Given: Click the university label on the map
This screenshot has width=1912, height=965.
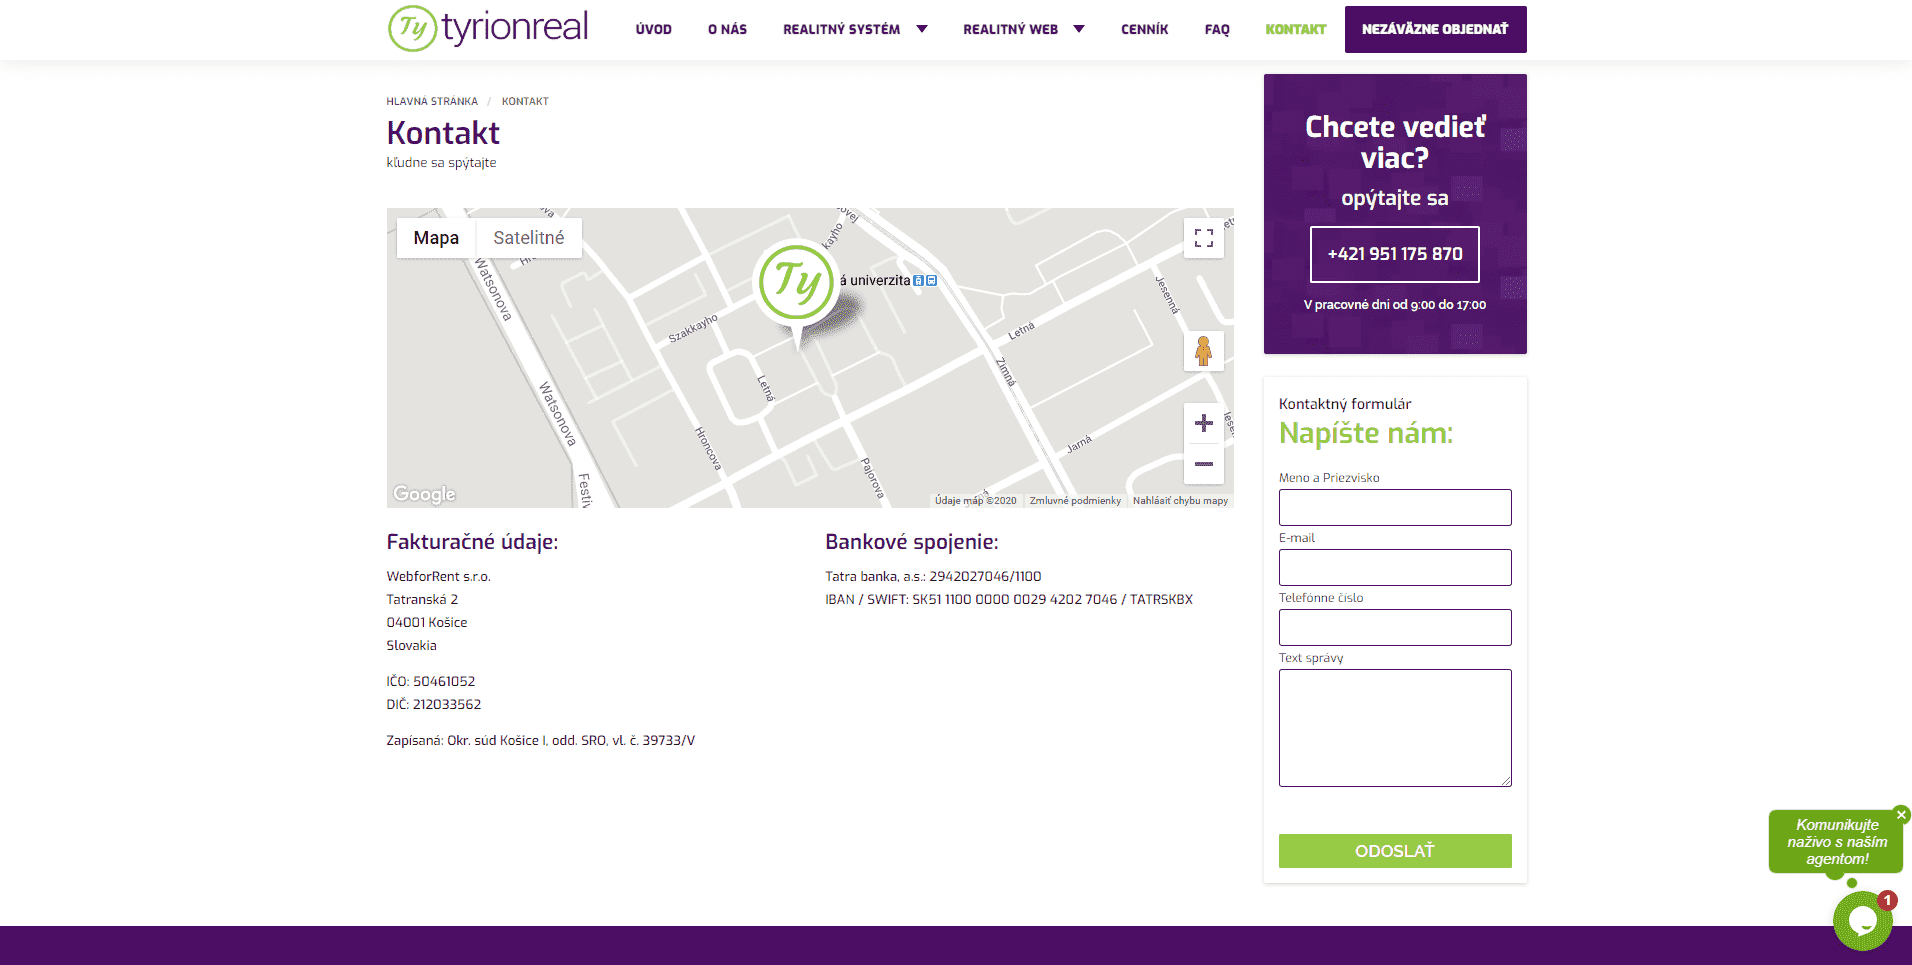Looking at the screenshot, I should (x=887, y=281).
